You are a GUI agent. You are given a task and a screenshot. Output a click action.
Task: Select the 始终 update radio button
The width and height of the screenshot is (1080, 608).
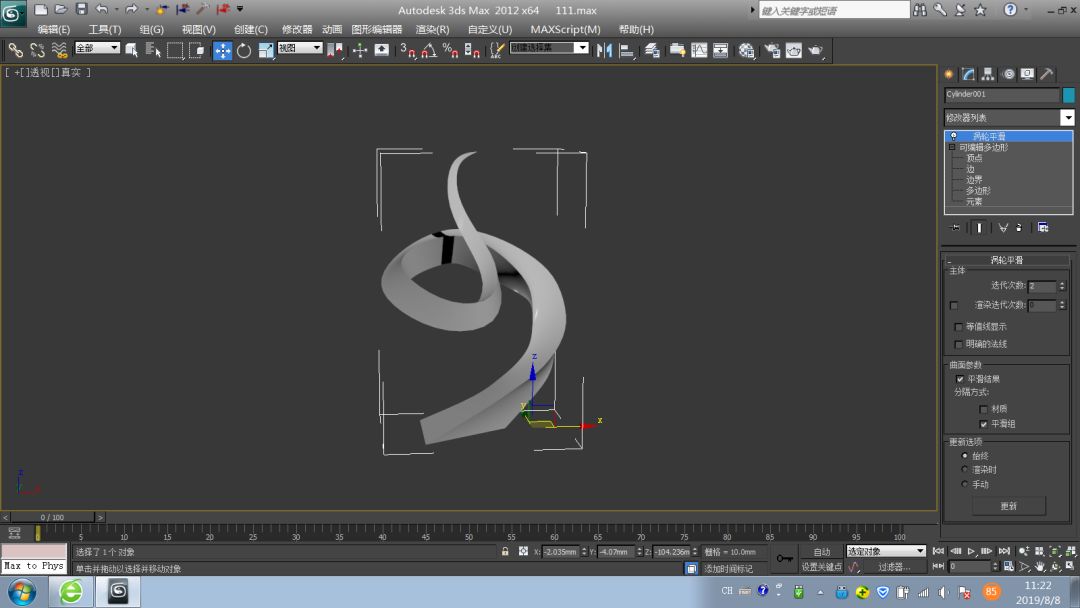coord(964,456)
